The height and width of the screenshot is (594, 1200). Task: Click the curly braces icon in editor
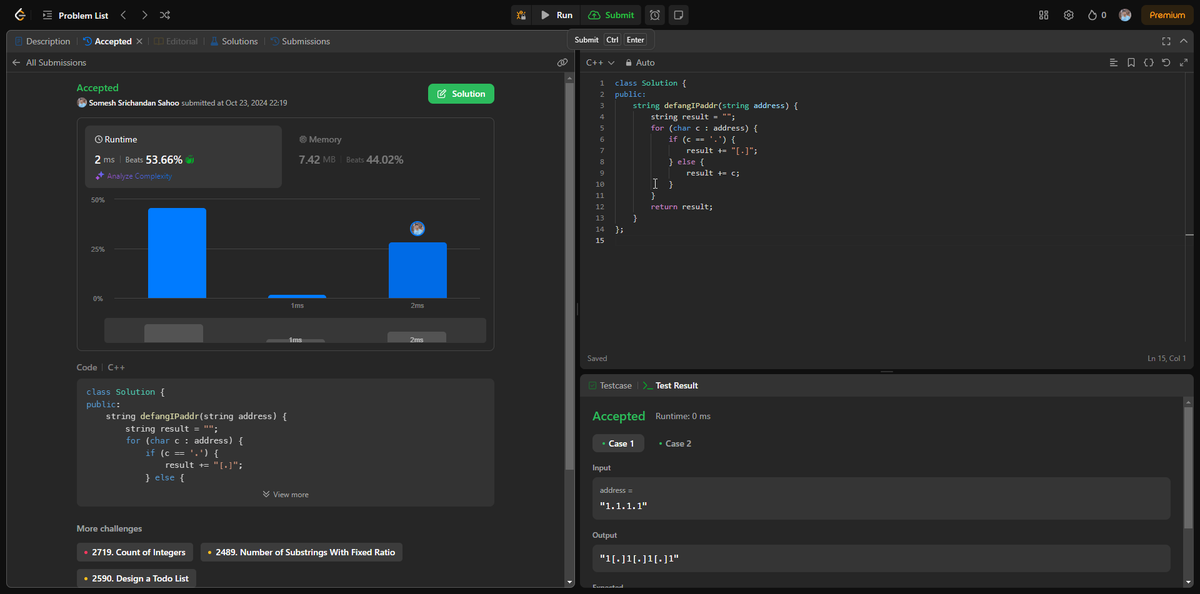[1149, 62]
